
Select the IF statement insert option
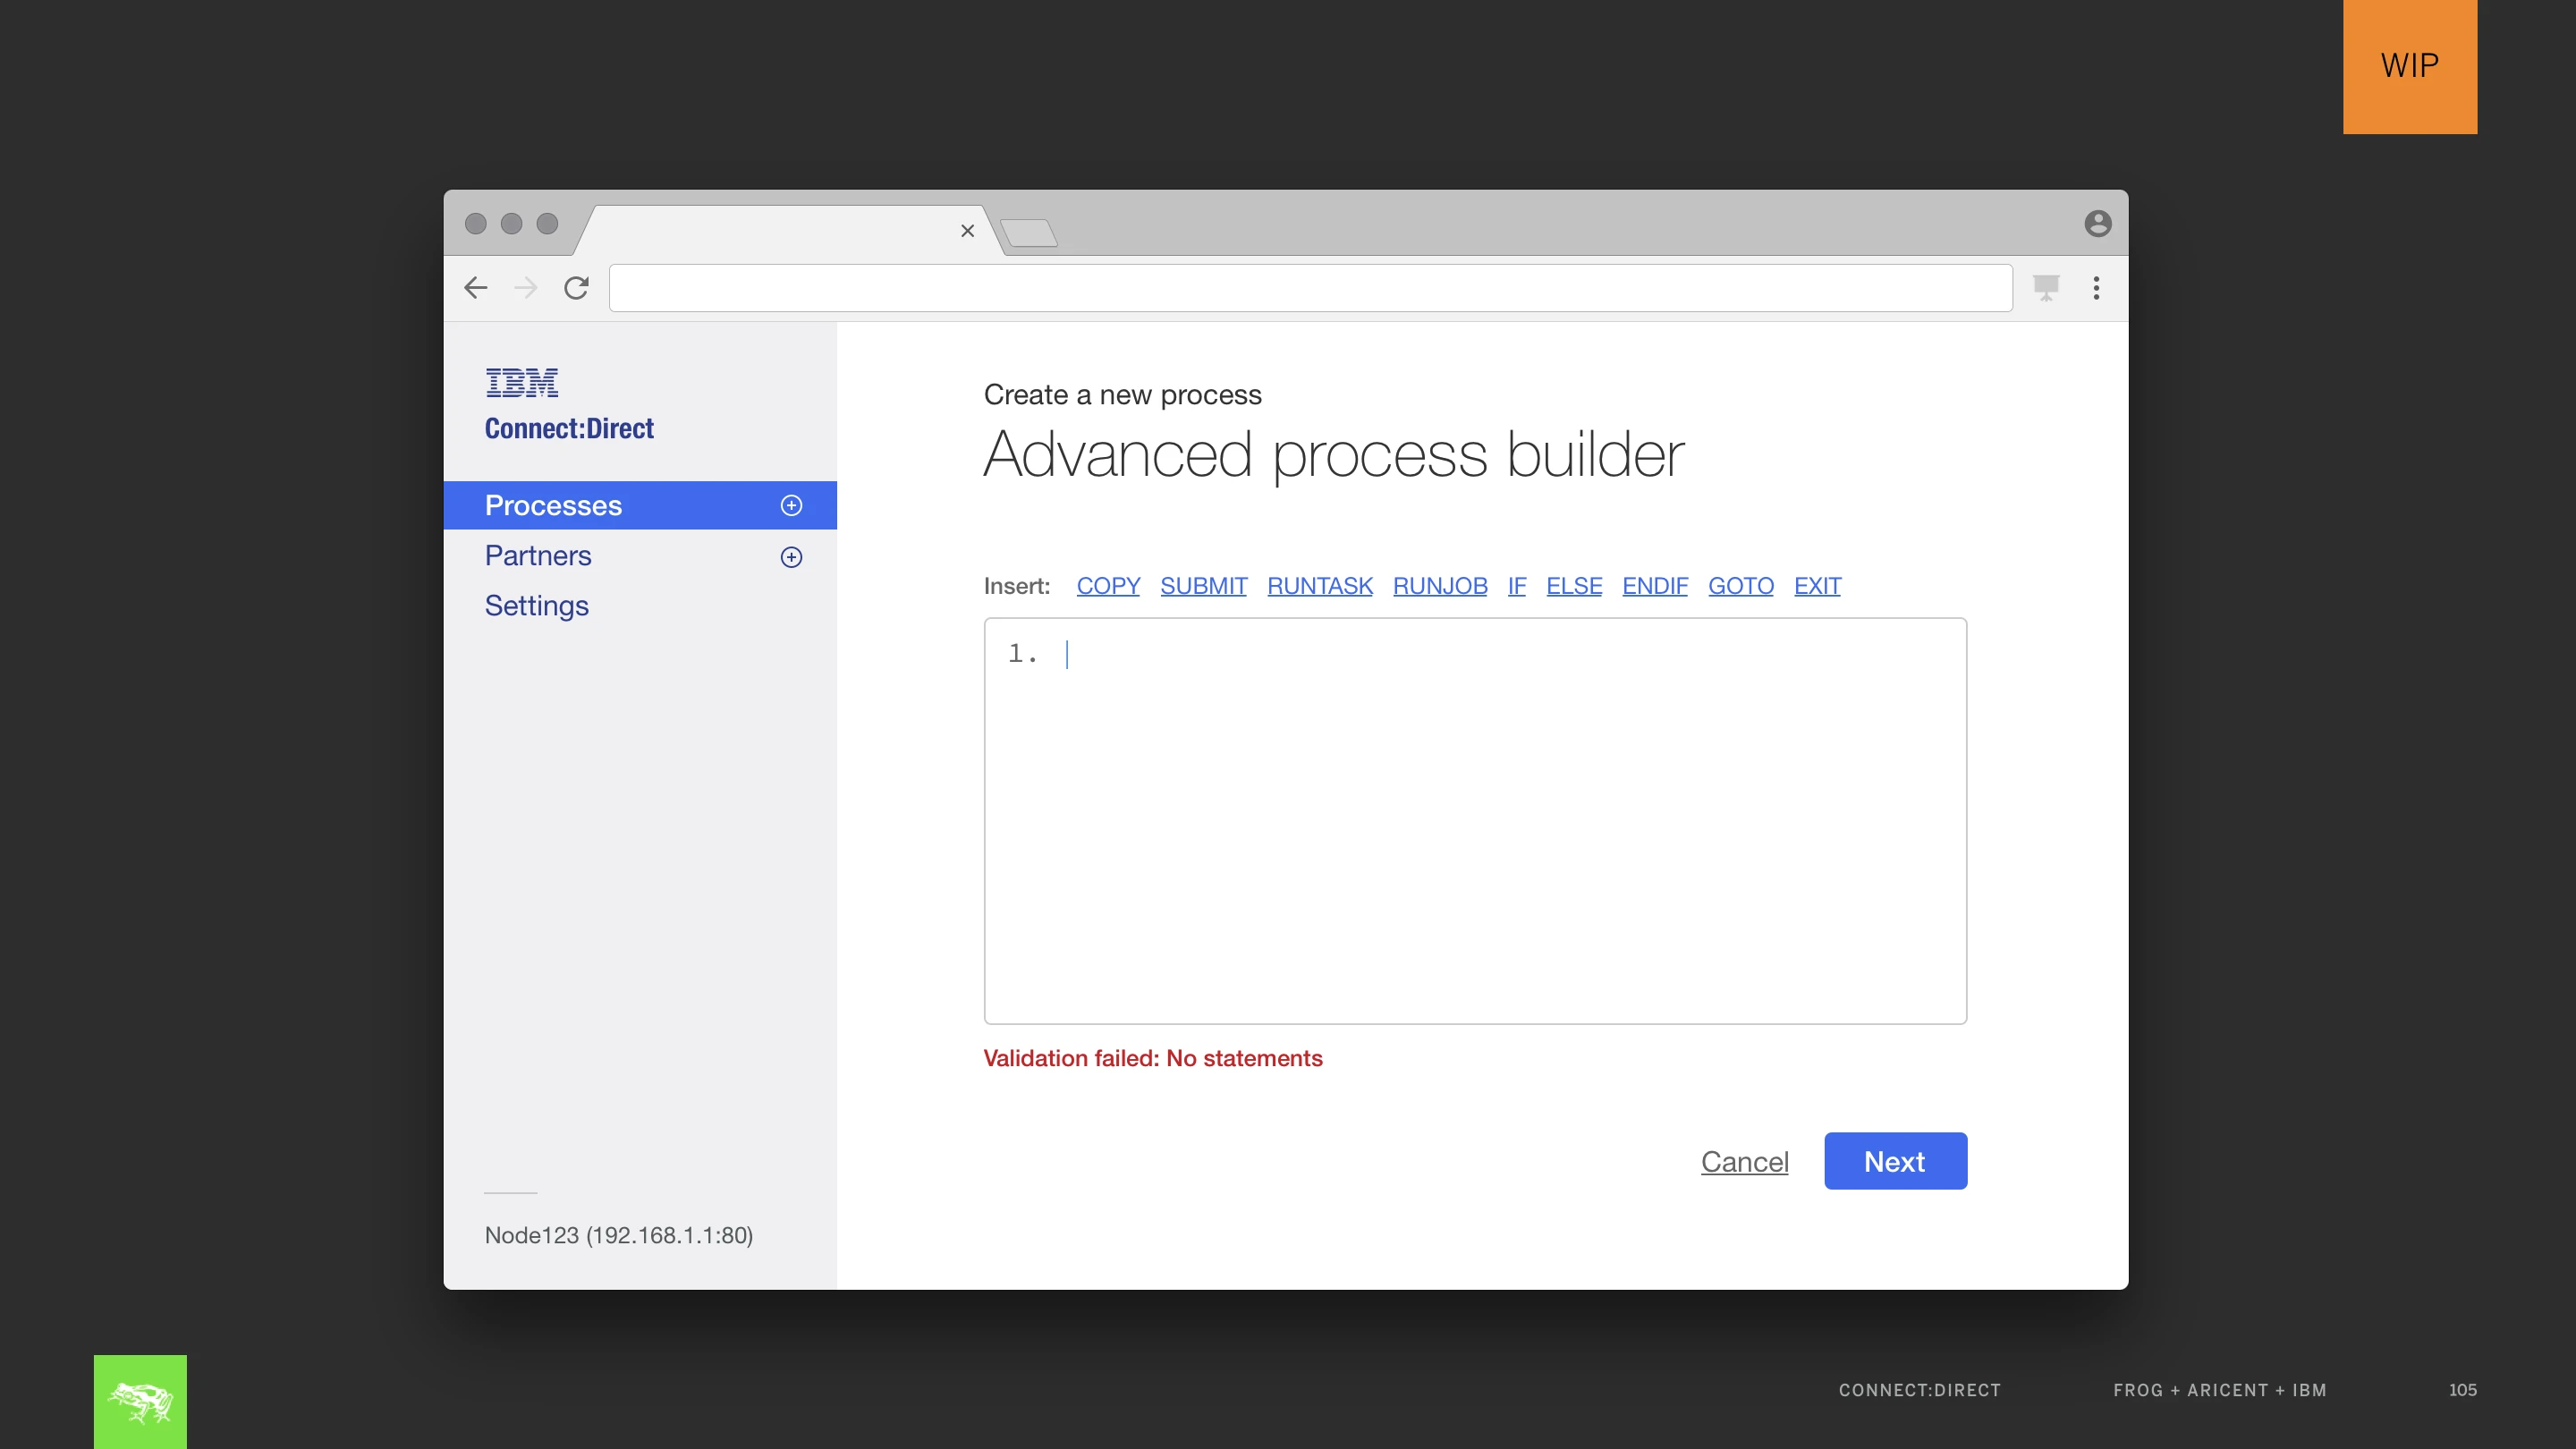tap(1516, 586)
